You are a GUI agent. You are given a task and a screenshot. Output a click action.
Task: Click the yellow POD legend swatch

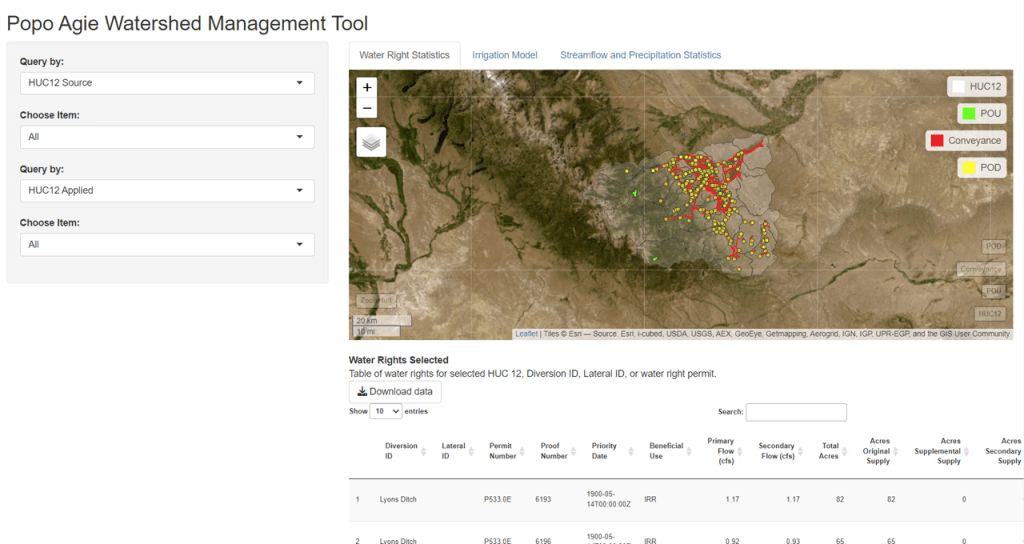(x=969, y=168)
